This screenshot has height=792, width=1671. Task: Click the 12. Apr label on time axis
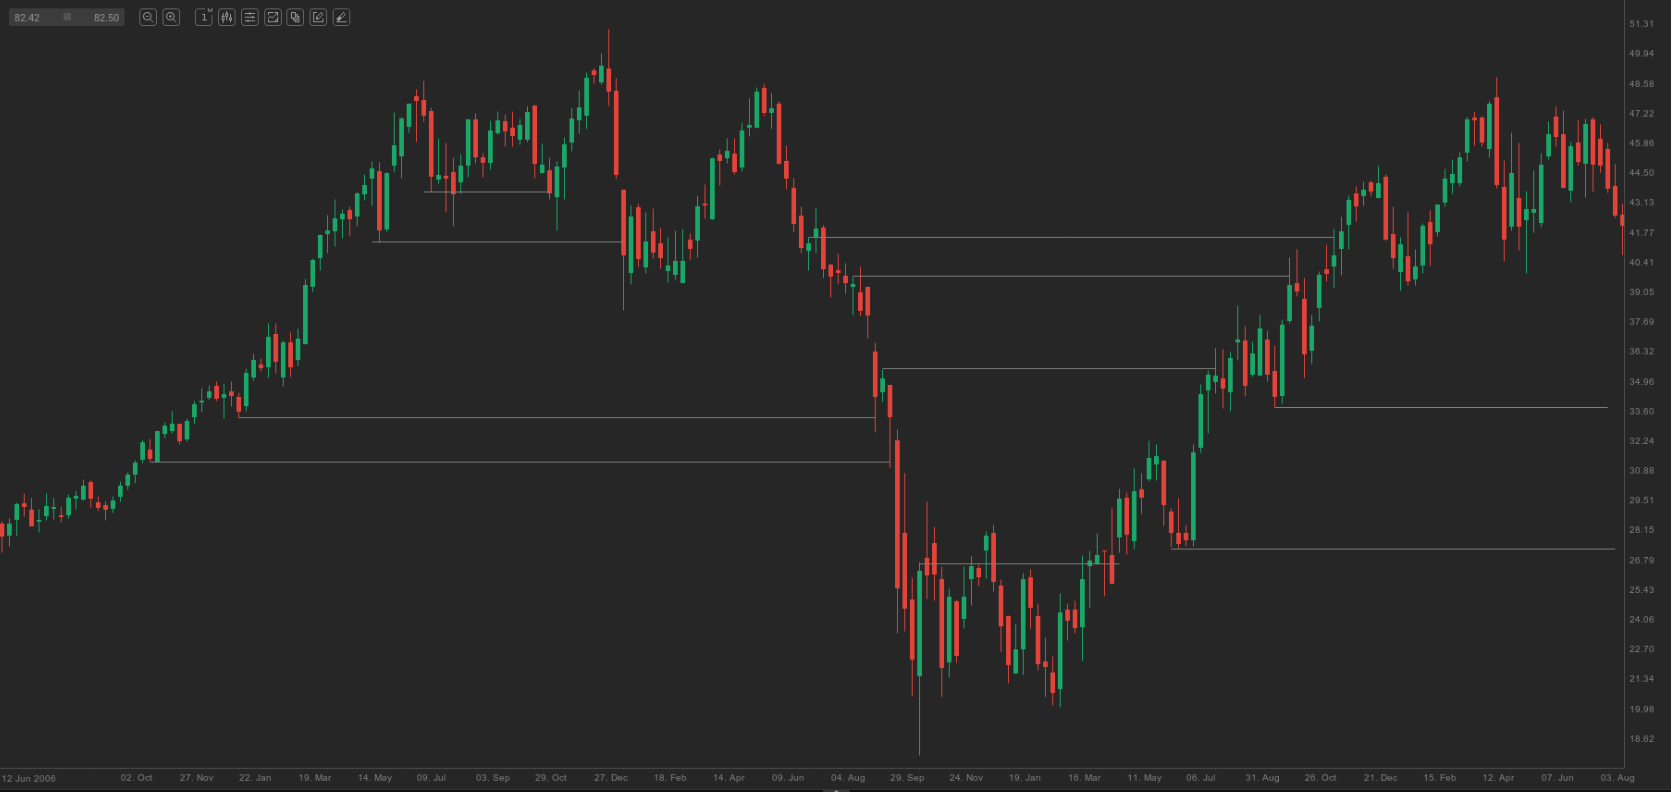point(1498,777)
